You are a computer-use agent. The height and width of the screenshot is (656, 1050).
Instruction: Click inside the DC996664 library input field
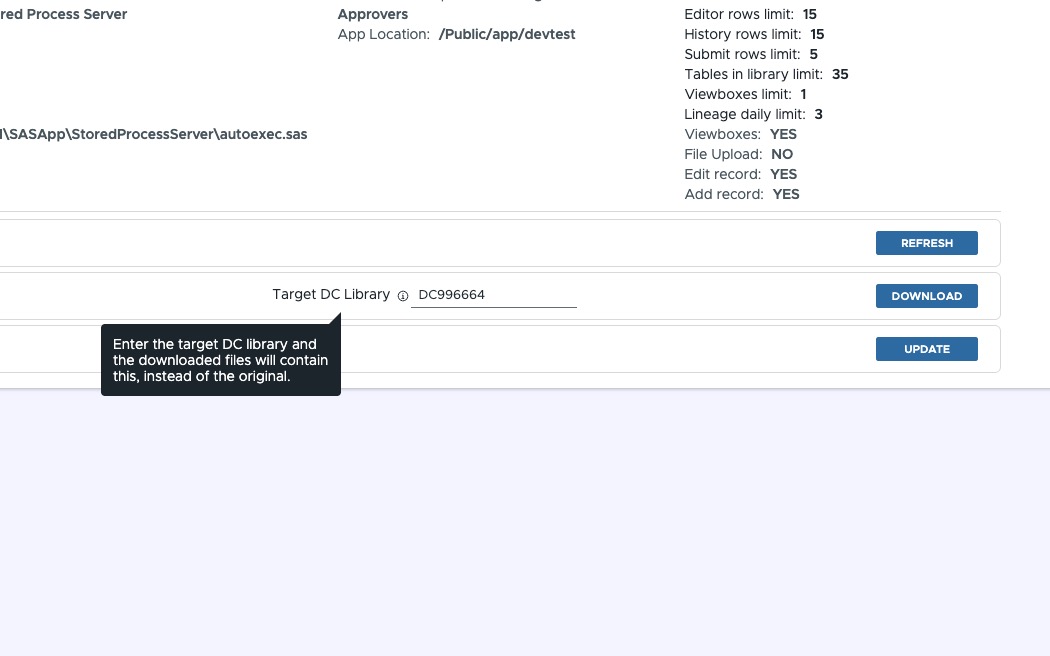pos(494,295)
